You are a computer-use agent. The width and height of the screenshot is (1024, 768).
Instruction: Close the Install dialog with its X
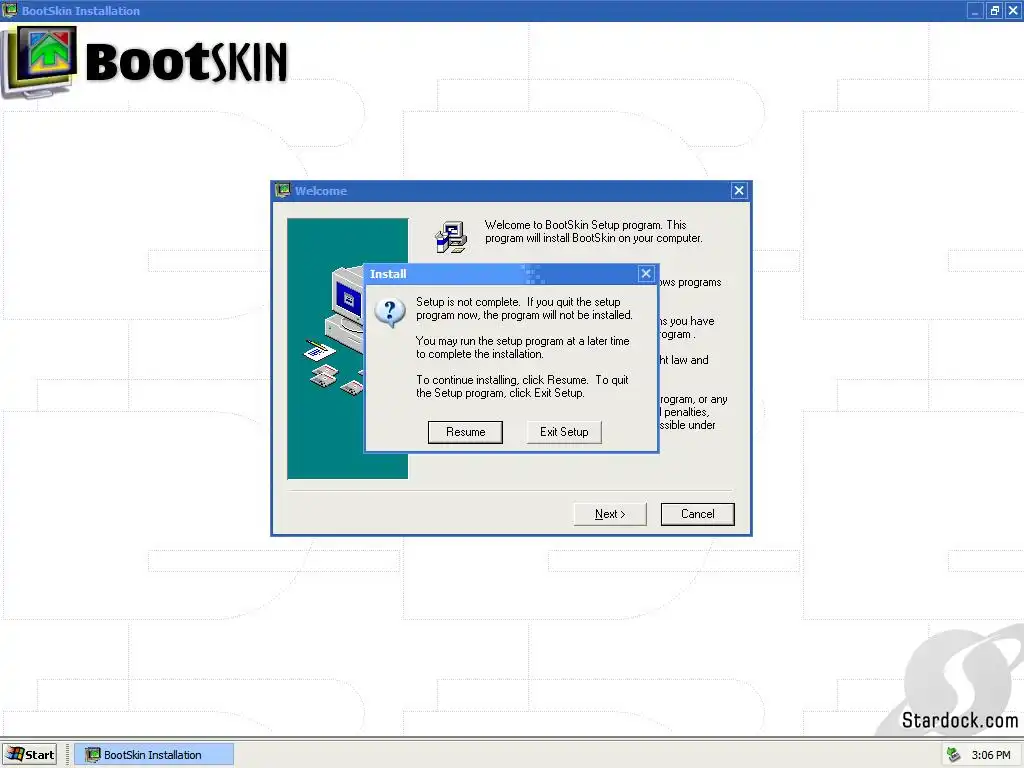[x=646, y=274]
